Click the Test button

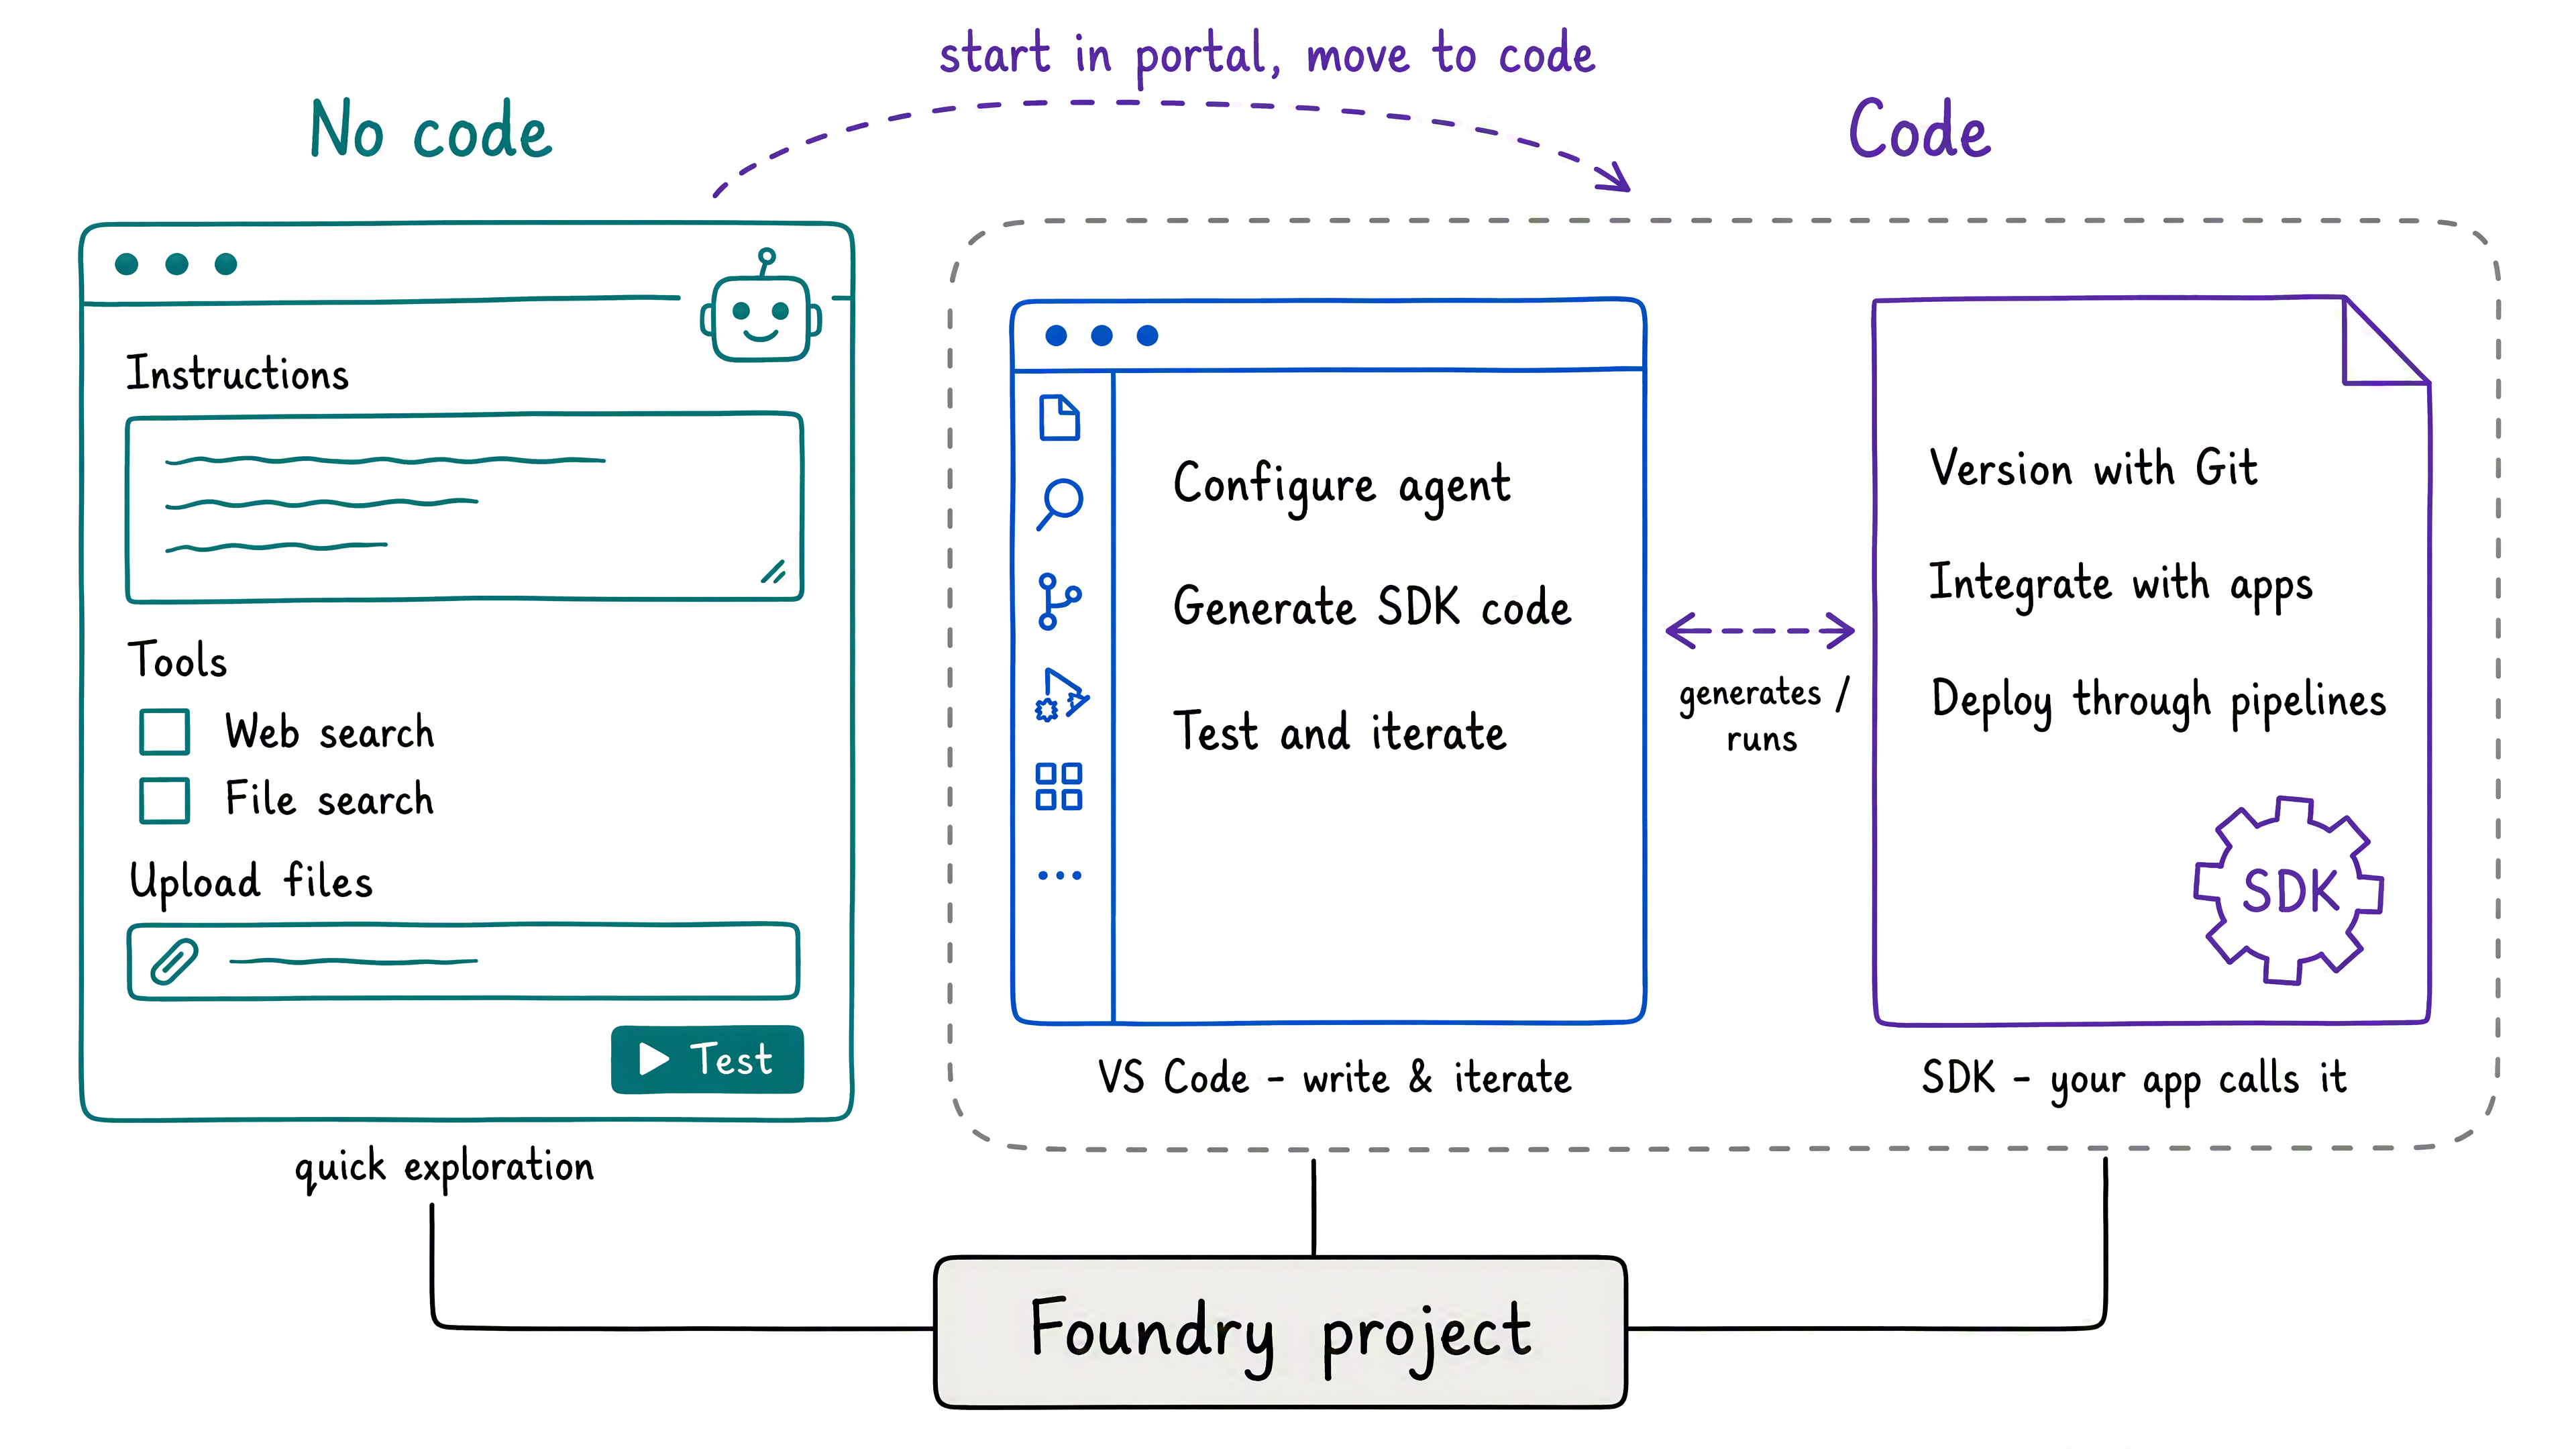click(x=707, y=1060)
